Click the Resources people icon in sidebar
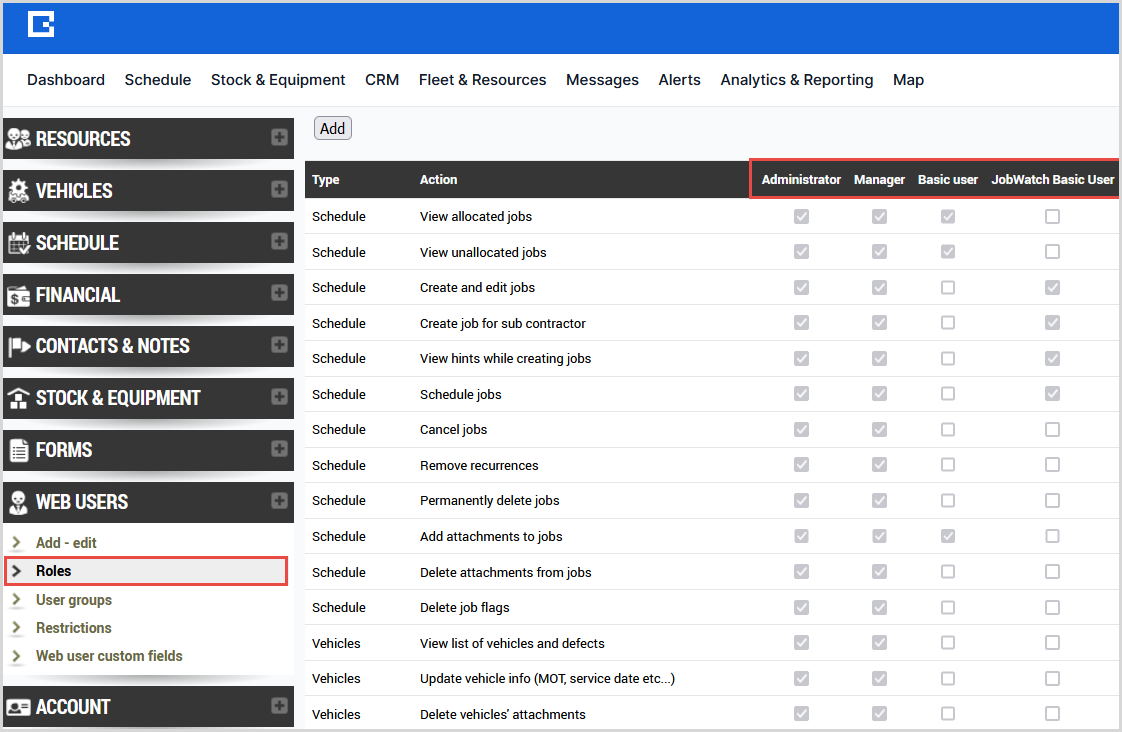The height and width of the screenshot is (732, 1122). (18, 139)
